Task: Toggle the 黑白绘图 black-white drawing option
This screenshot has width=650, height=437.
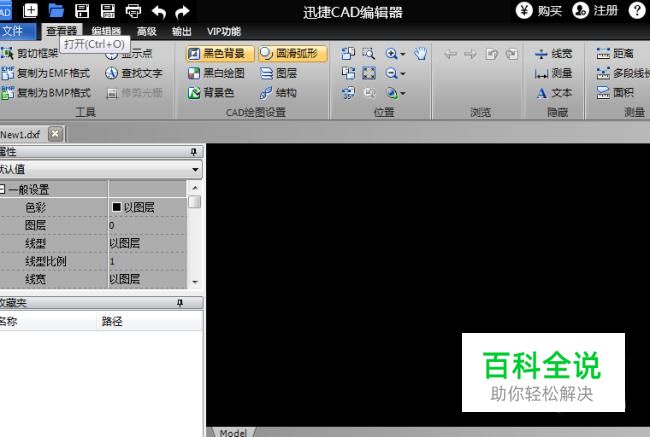Action: click(216, 73)
